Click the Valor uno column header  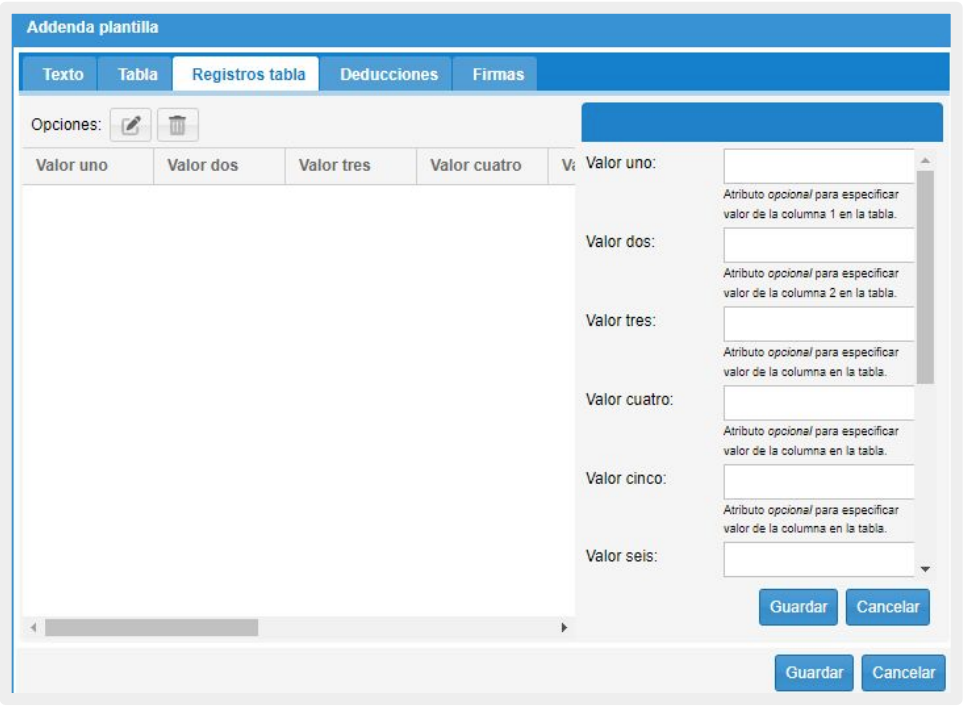tap(72, 166)
